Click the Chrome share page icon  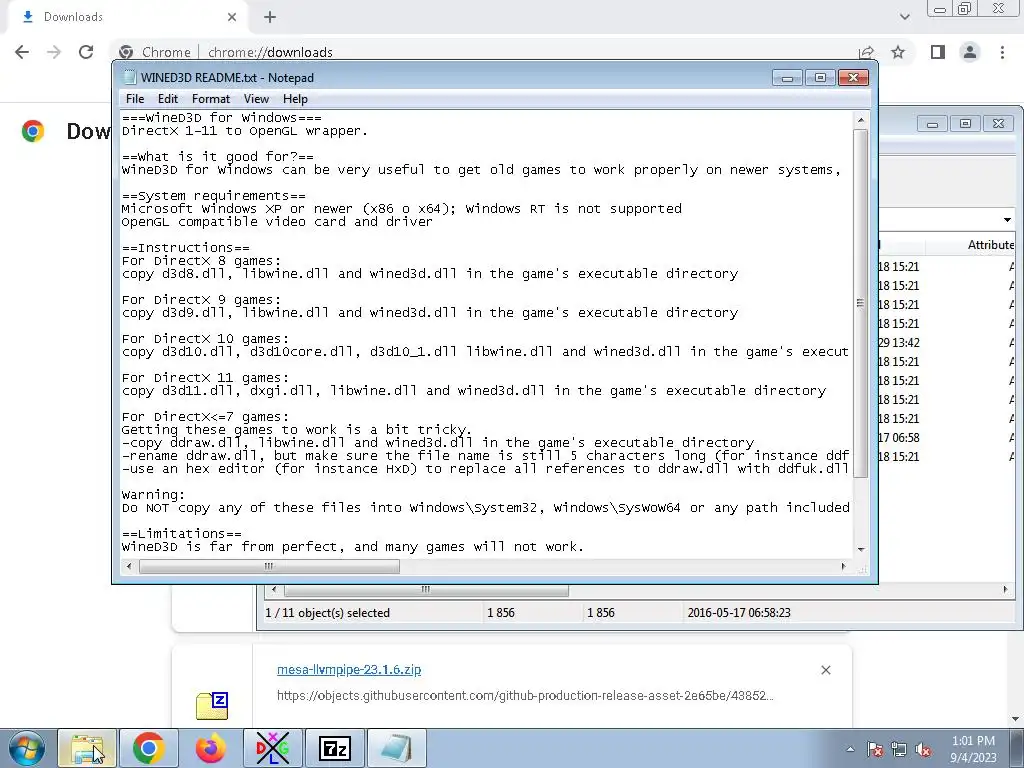tap(867, 52)
